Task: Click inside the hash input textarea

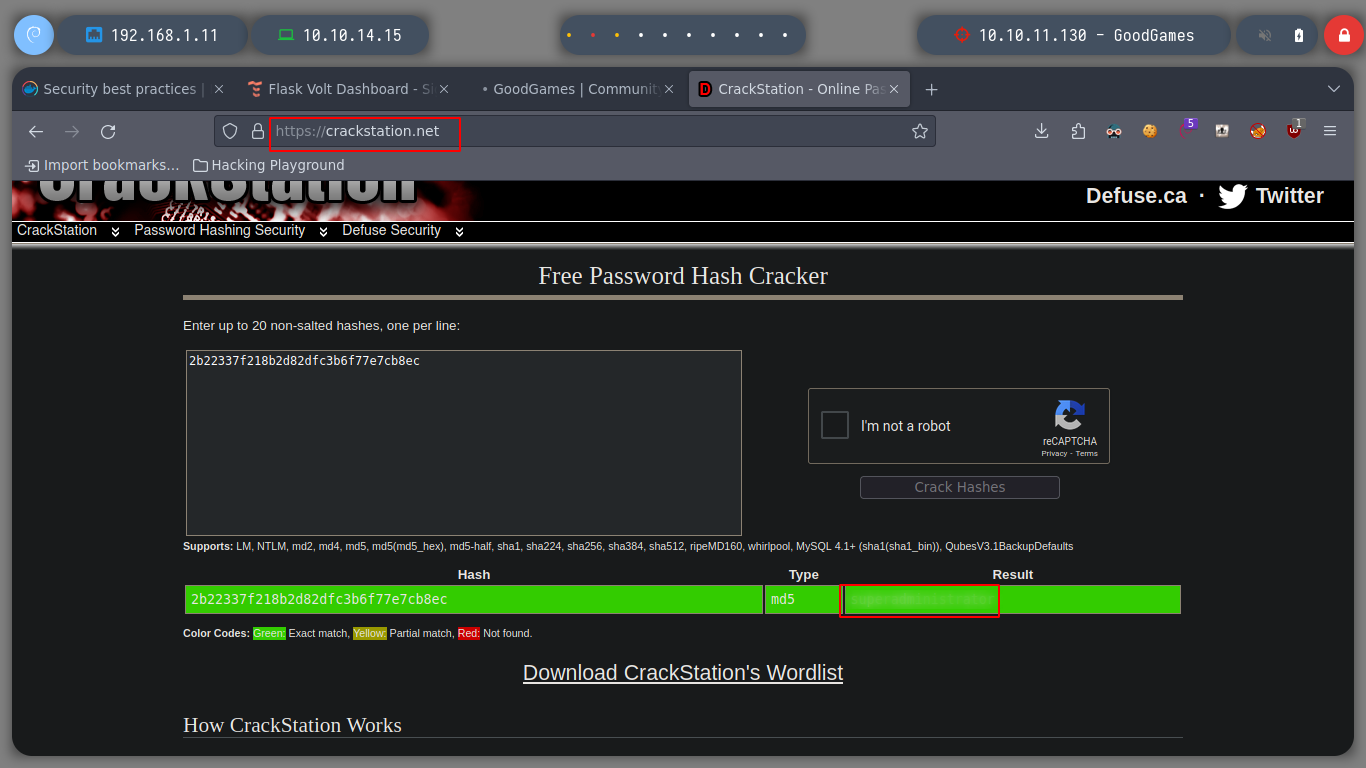Action: 464,443
